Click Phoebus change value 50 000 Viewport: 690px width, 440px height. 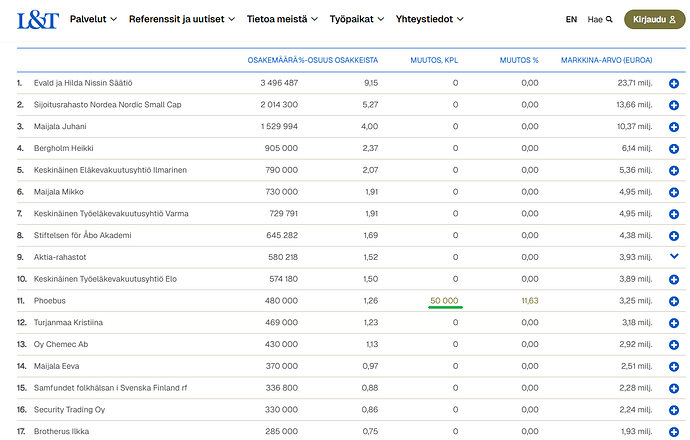(444, 301)
